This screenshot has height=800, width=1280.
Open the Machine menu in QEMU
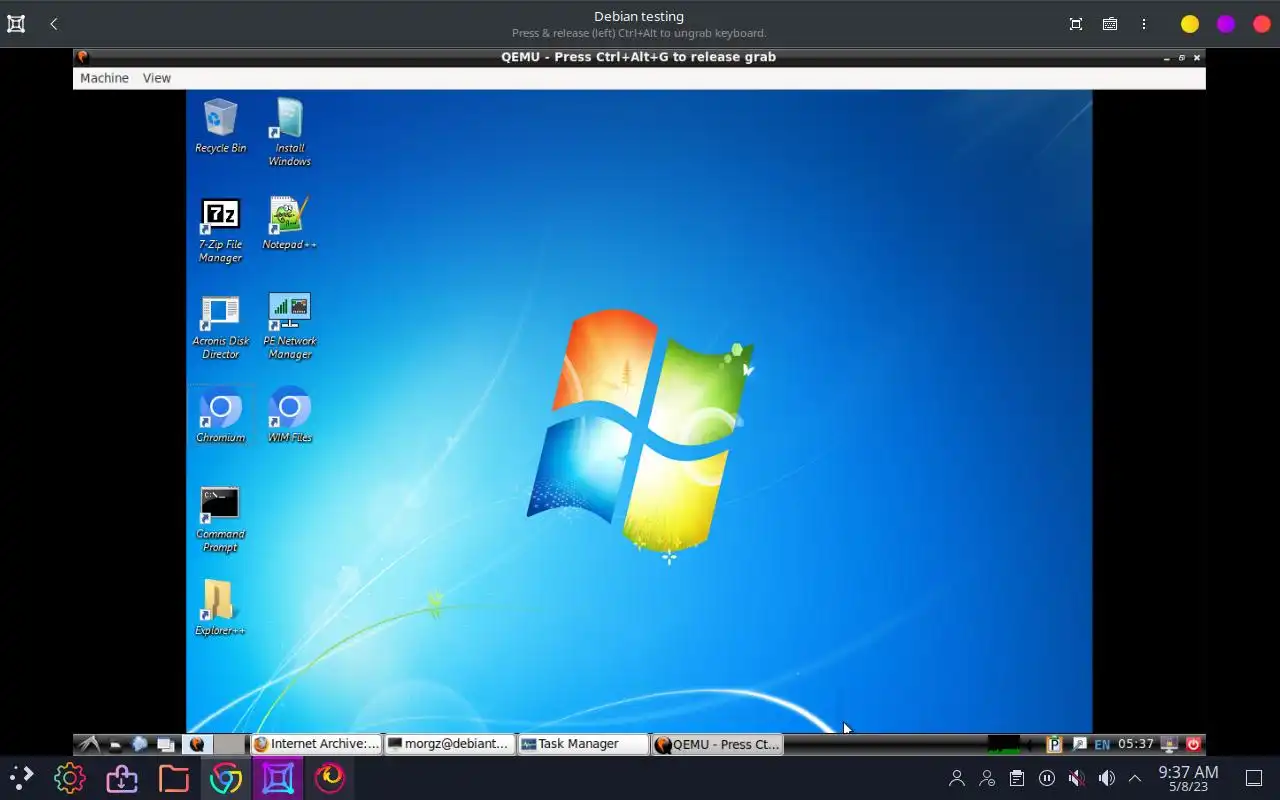pyautogui.click(x=104, y=78)
